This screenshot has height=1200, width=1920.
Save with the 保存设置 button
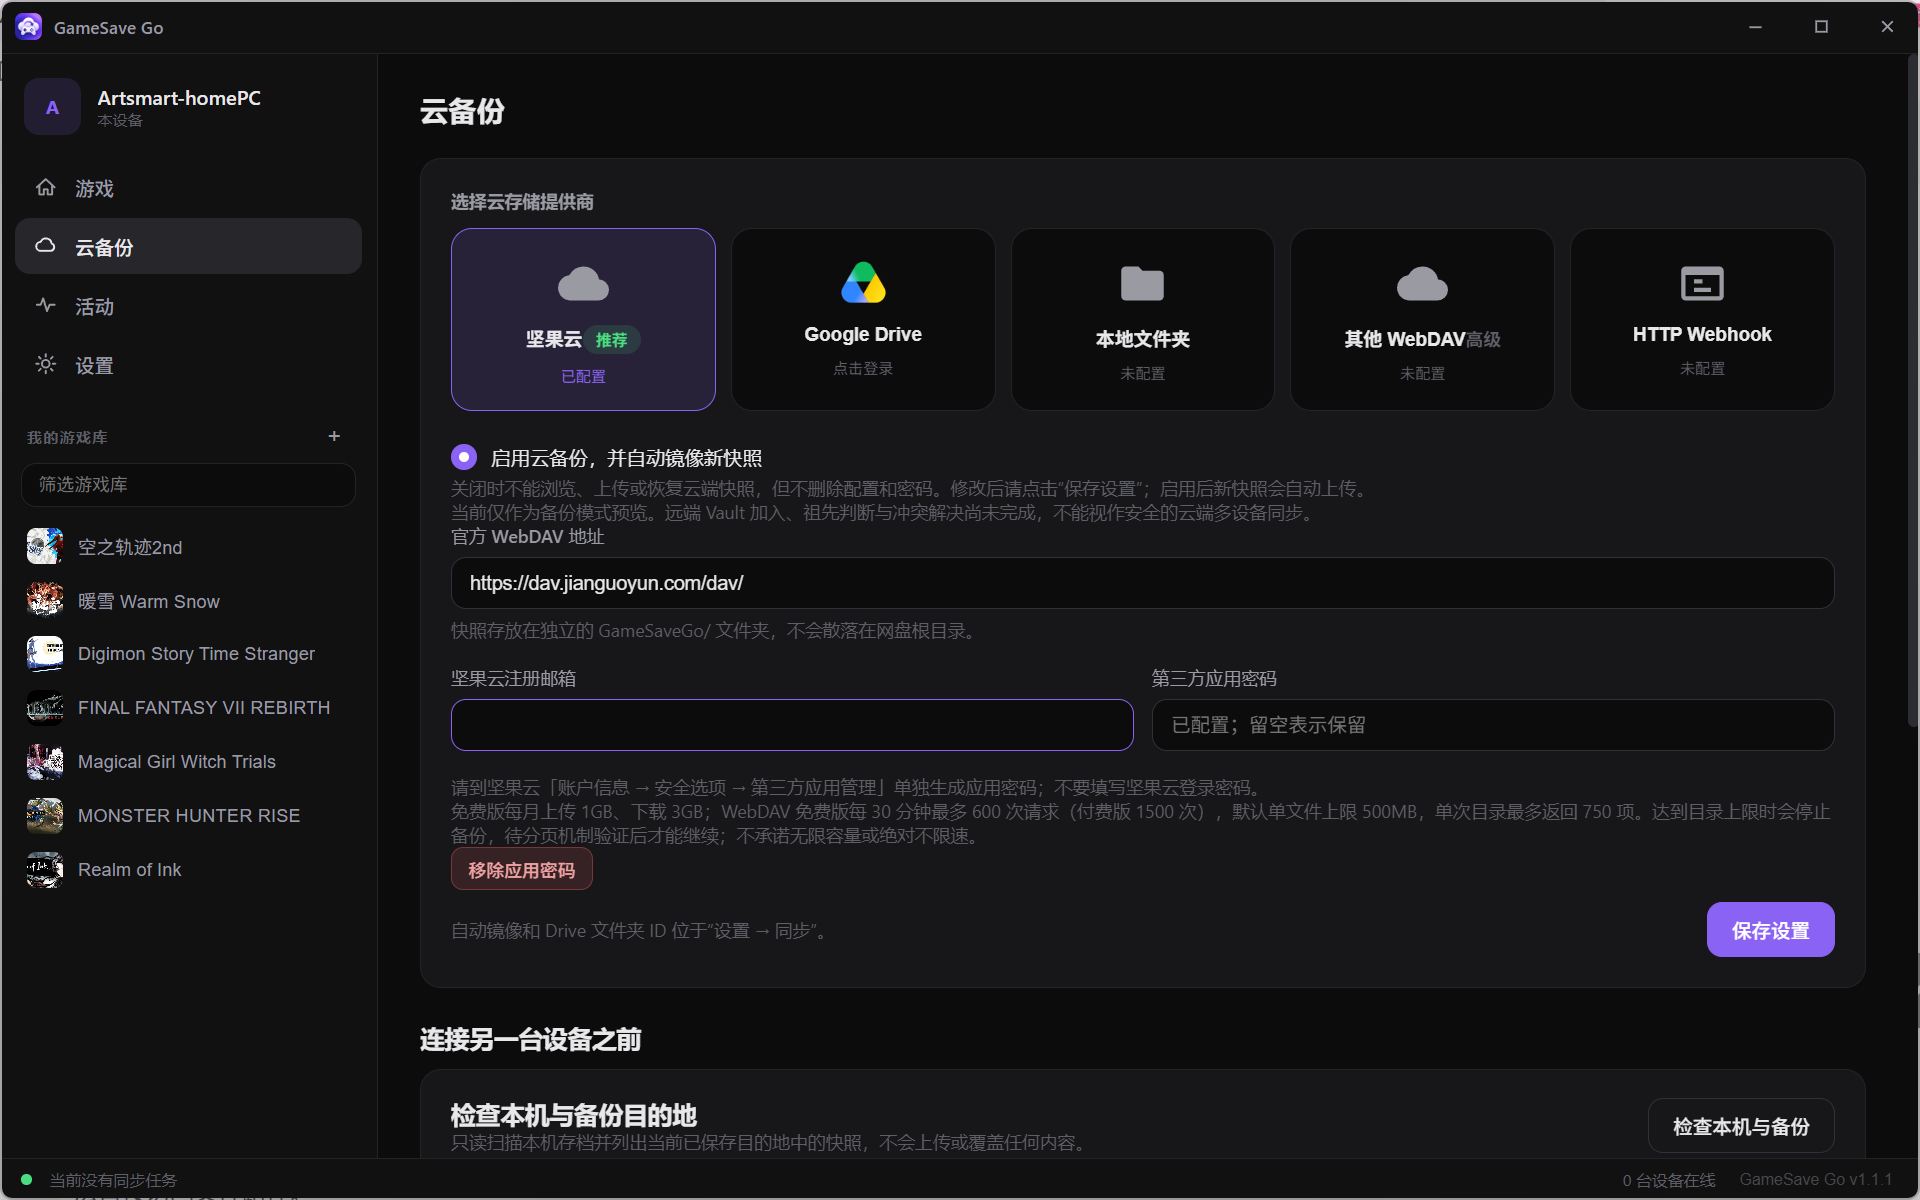point(1770,930)
